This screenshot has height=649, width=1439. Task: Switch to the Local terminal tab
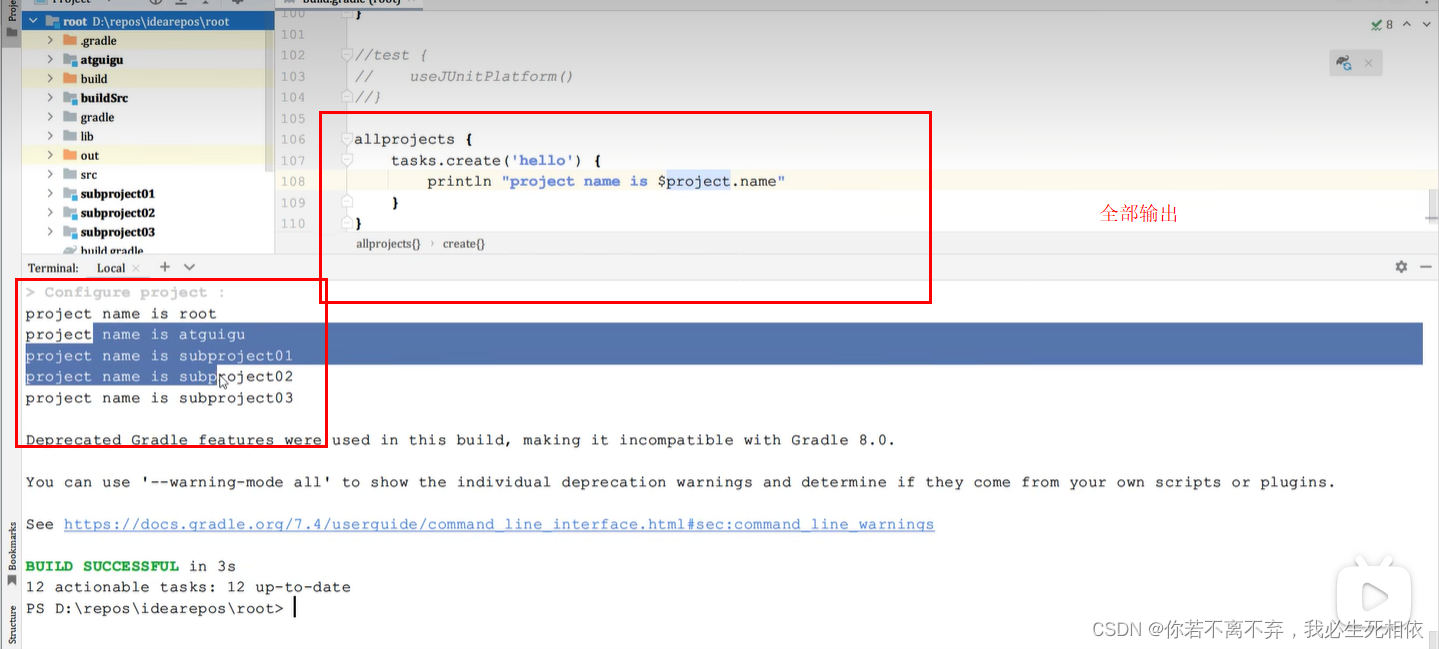[x=111, y=268]
